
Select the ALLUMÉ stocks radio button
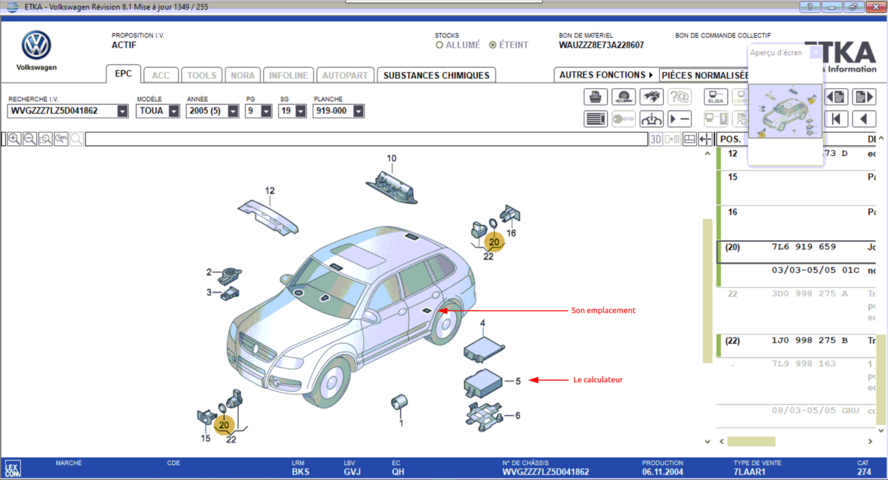coord(439,45)
